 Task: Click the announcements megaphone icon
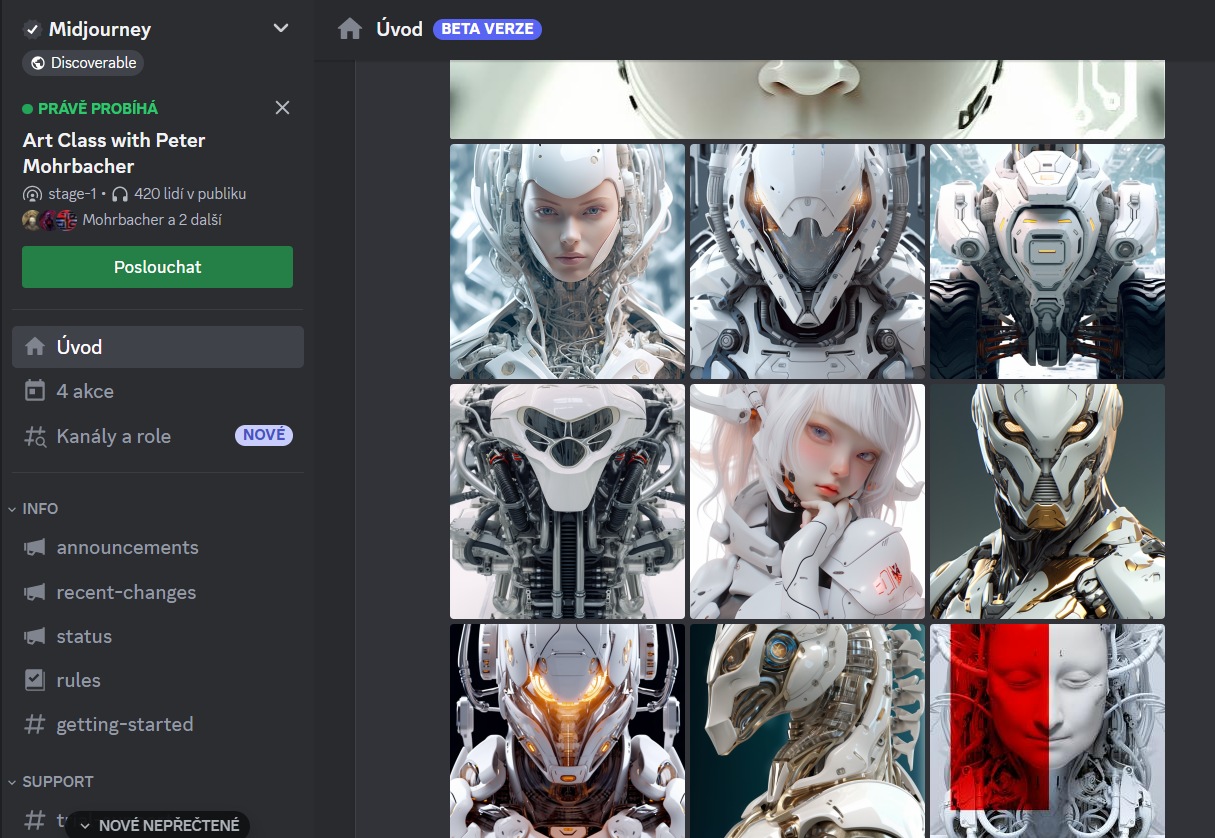(35, 547)
